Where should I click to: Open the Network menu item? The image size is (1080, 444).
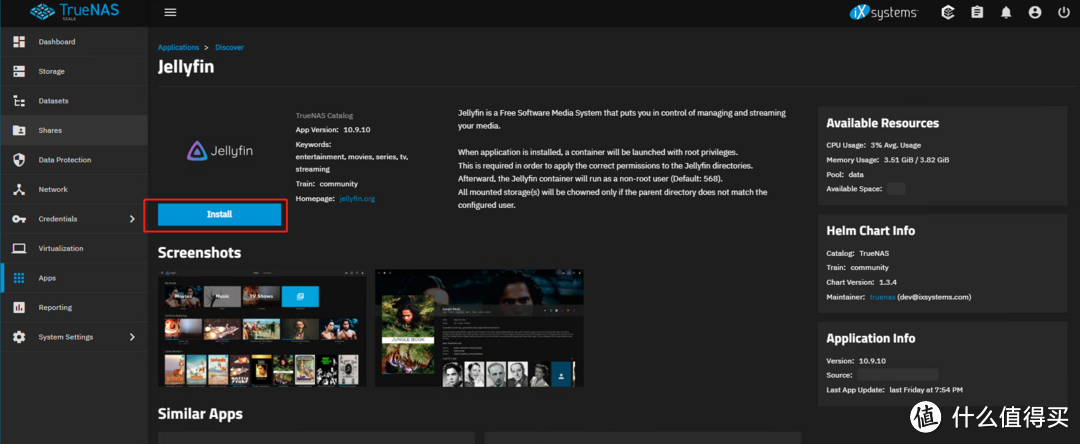point(74,189)
